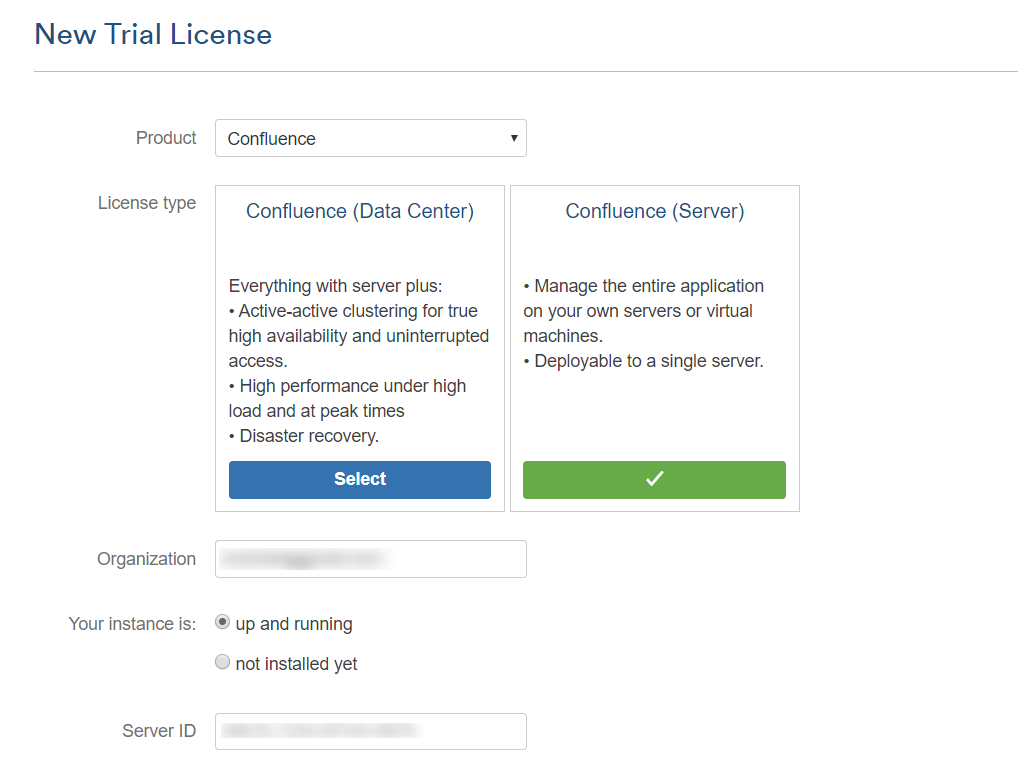Click the 'up and running' label text
Viewport: 1018px width, 776px height.
294,624
